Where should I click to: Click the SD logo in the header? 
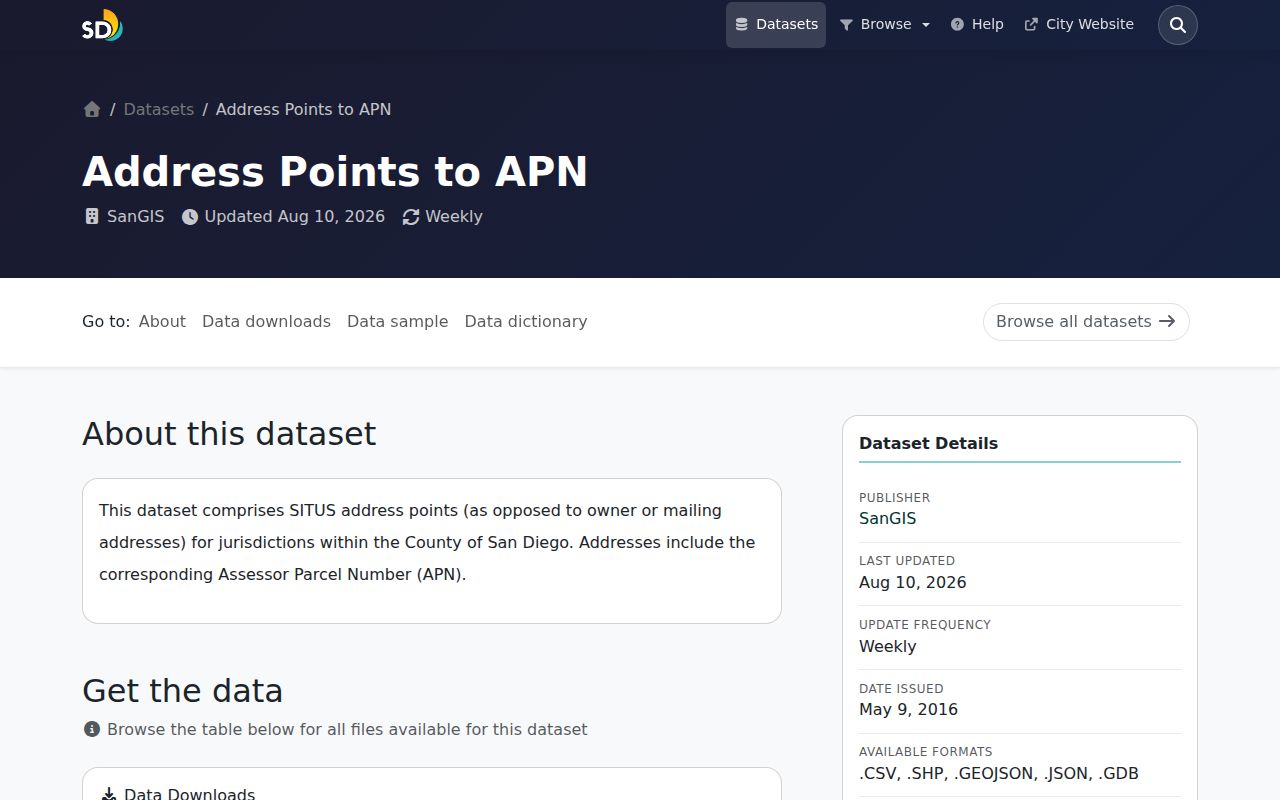click(x=102, y=25)
